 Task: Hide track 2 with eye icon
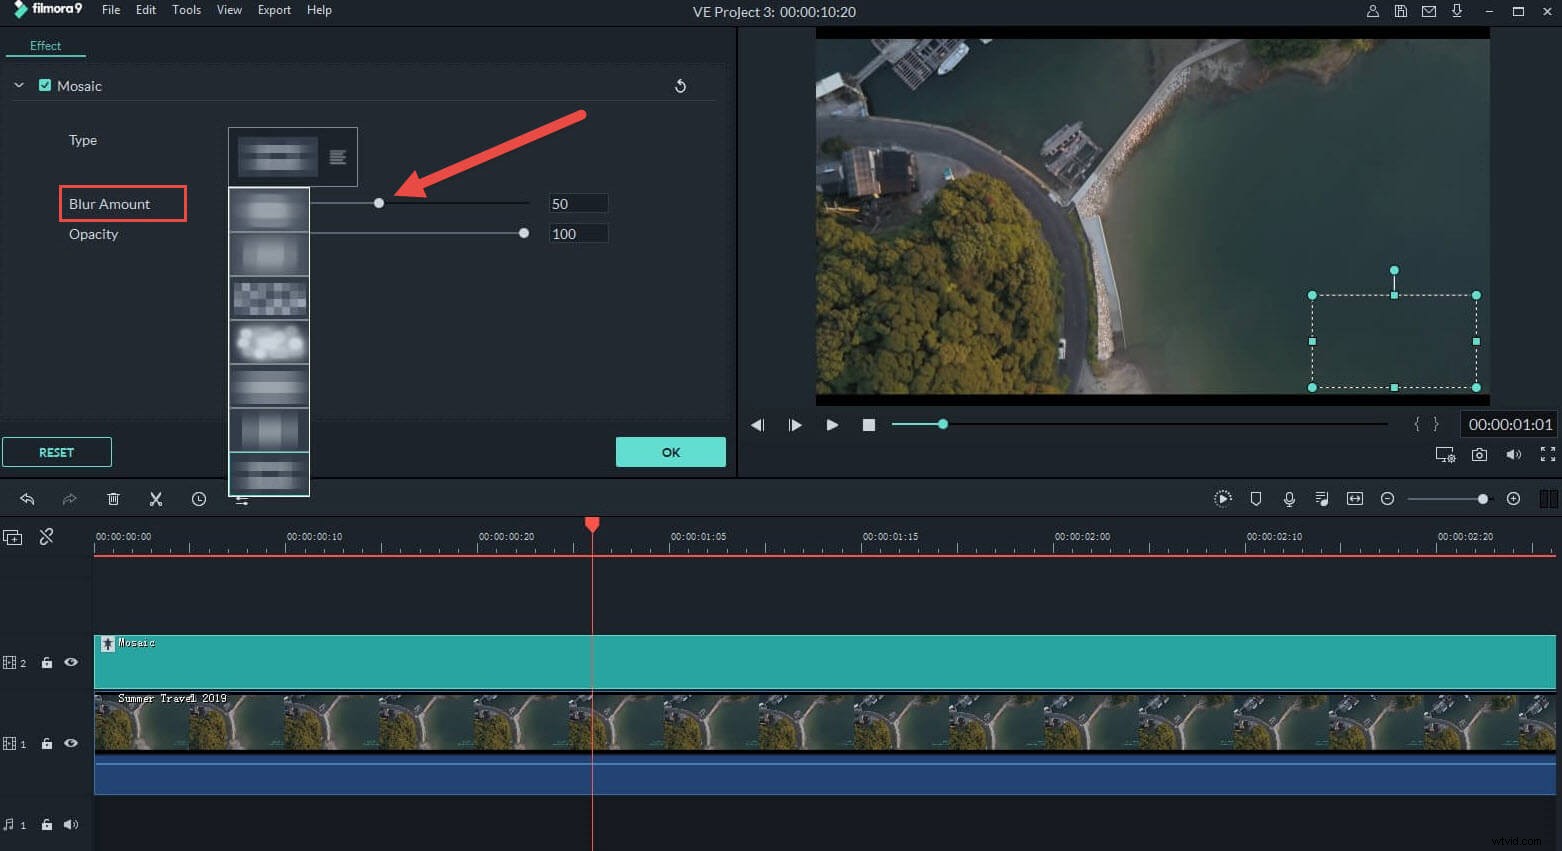[x=70, y=662]
